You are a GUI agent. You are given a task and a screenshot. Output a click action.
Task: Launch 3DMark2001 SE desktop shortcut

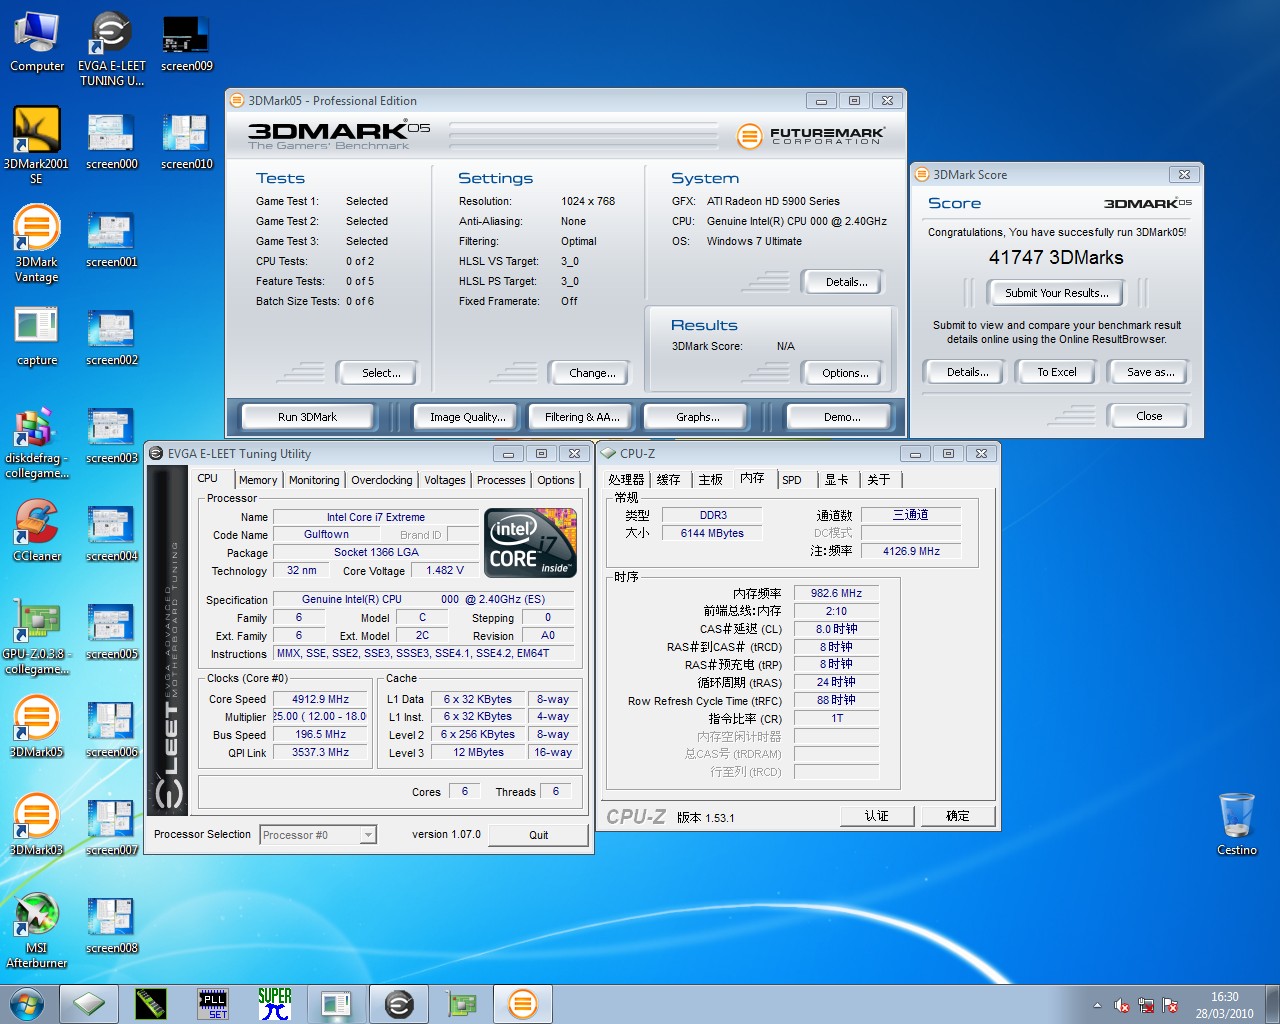[36, 146]
